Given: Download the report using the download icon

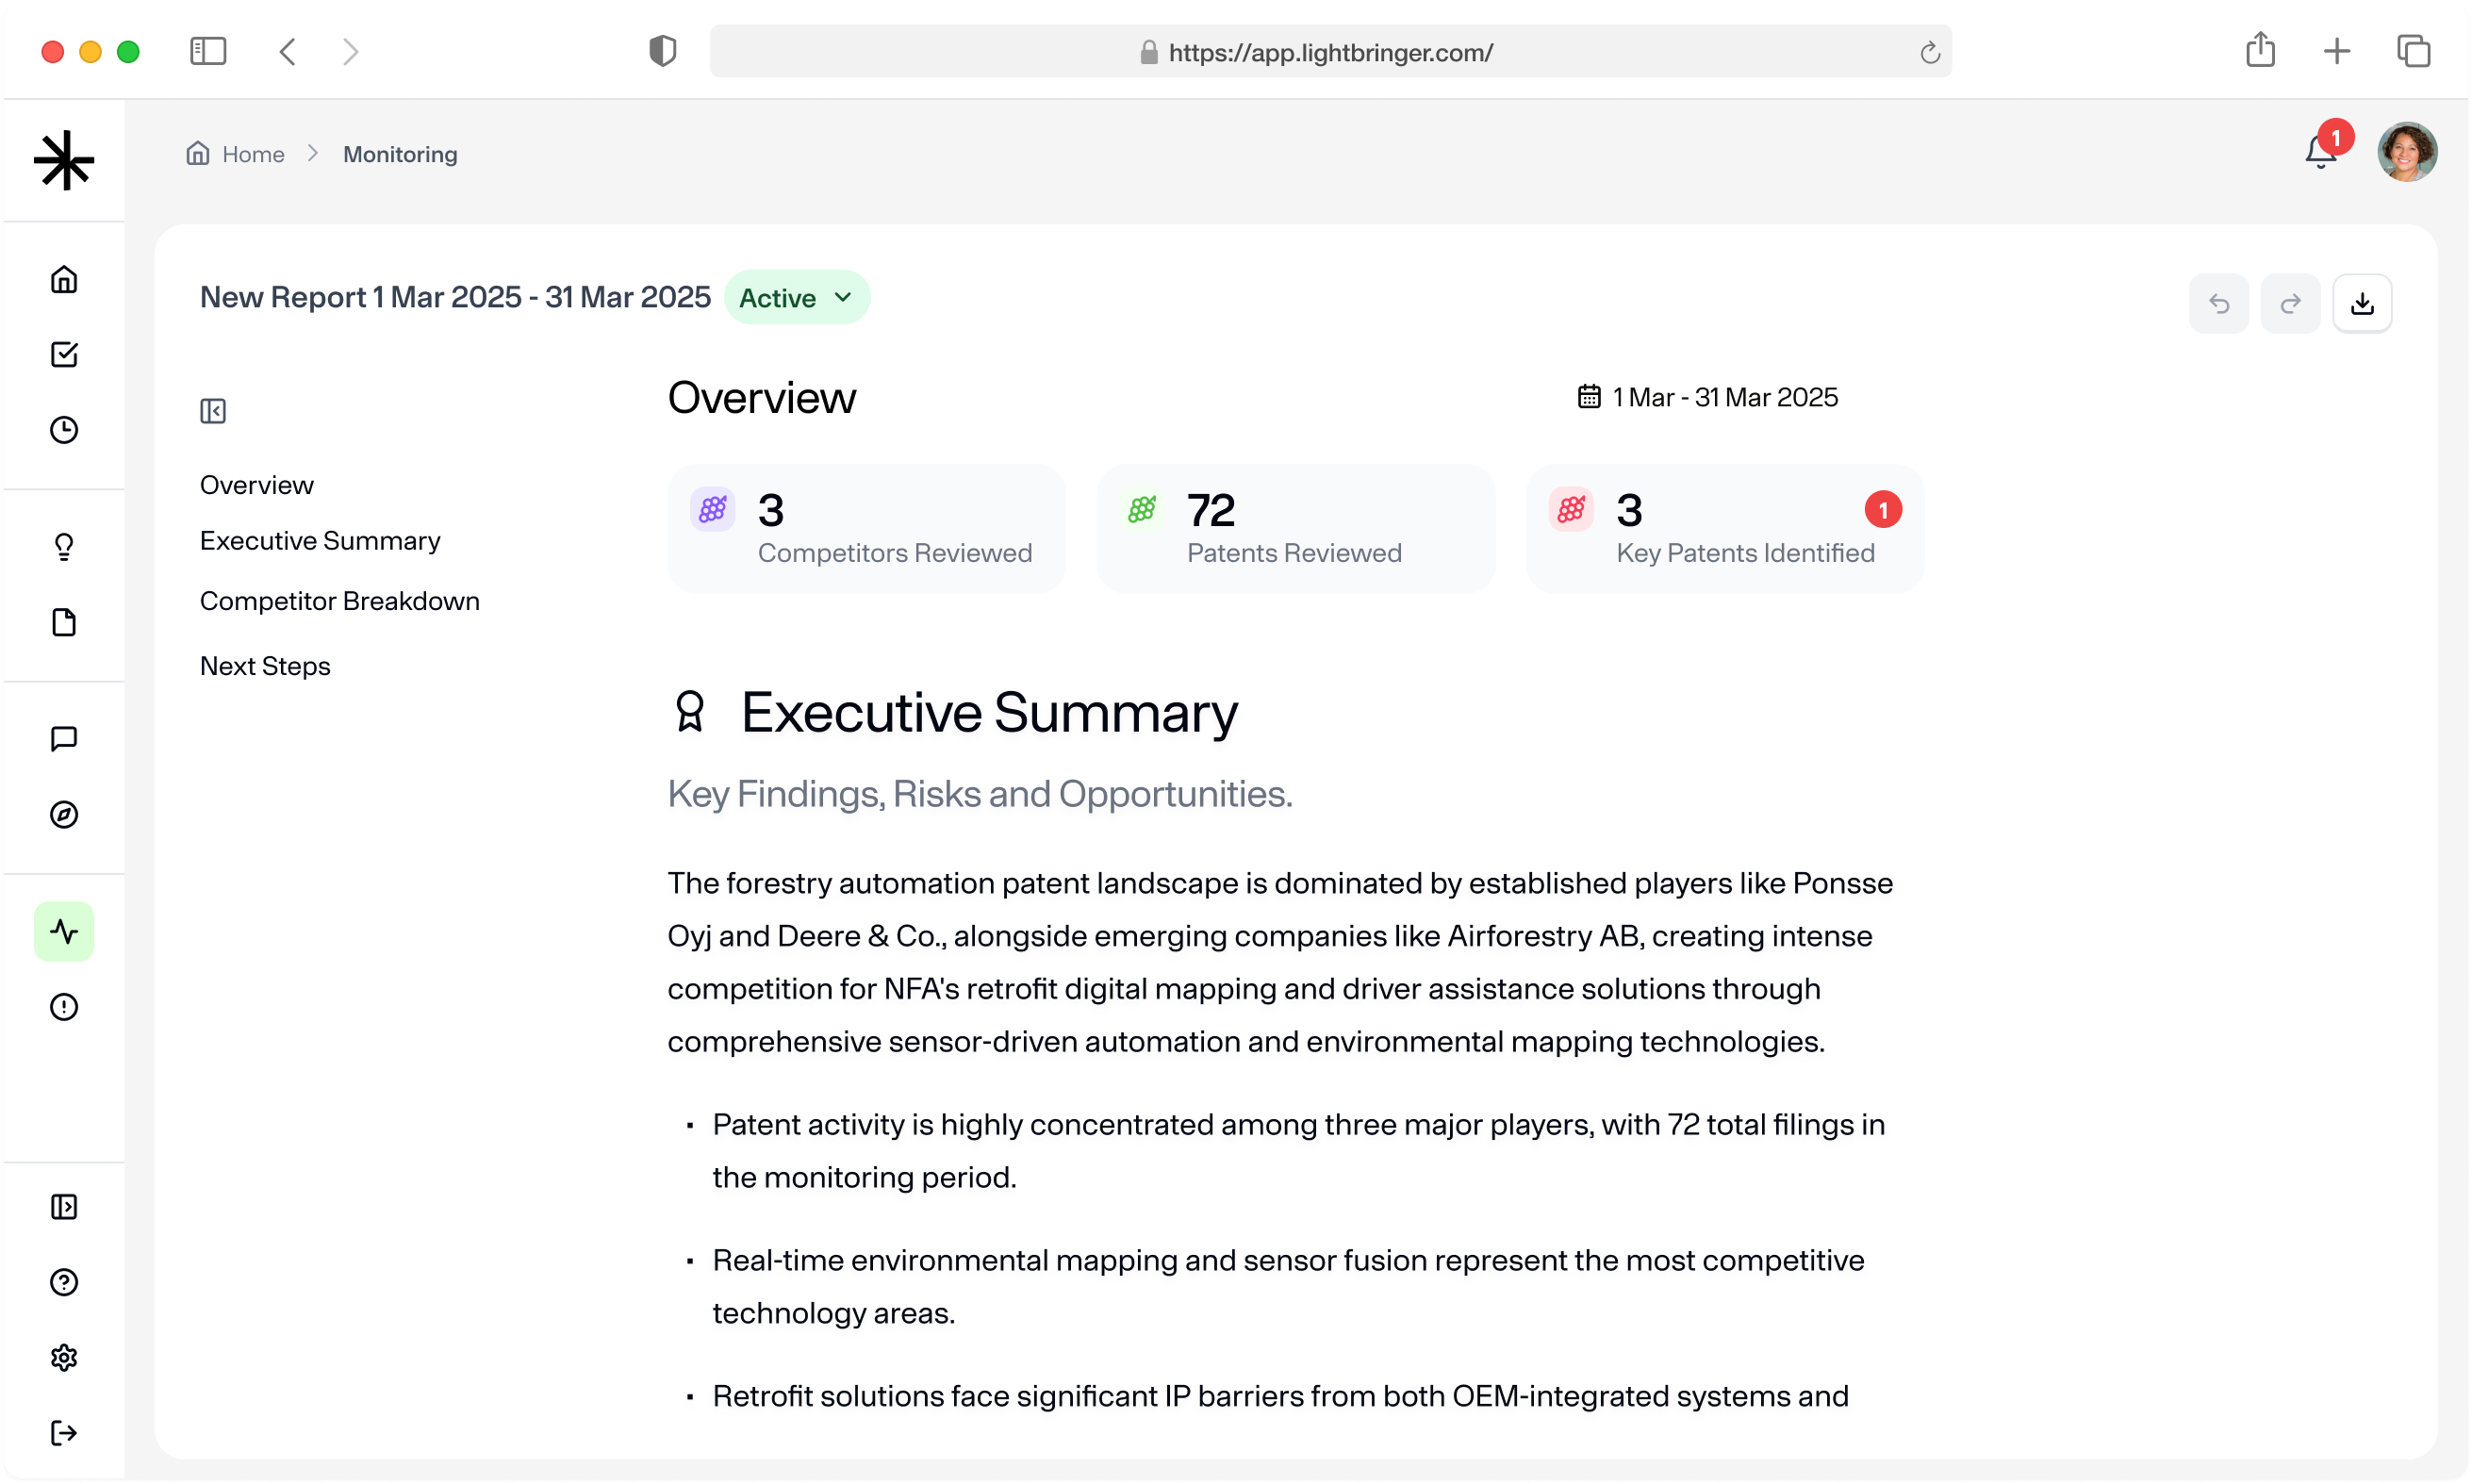Looking at the screenshot, I should tap(2361, 303).
